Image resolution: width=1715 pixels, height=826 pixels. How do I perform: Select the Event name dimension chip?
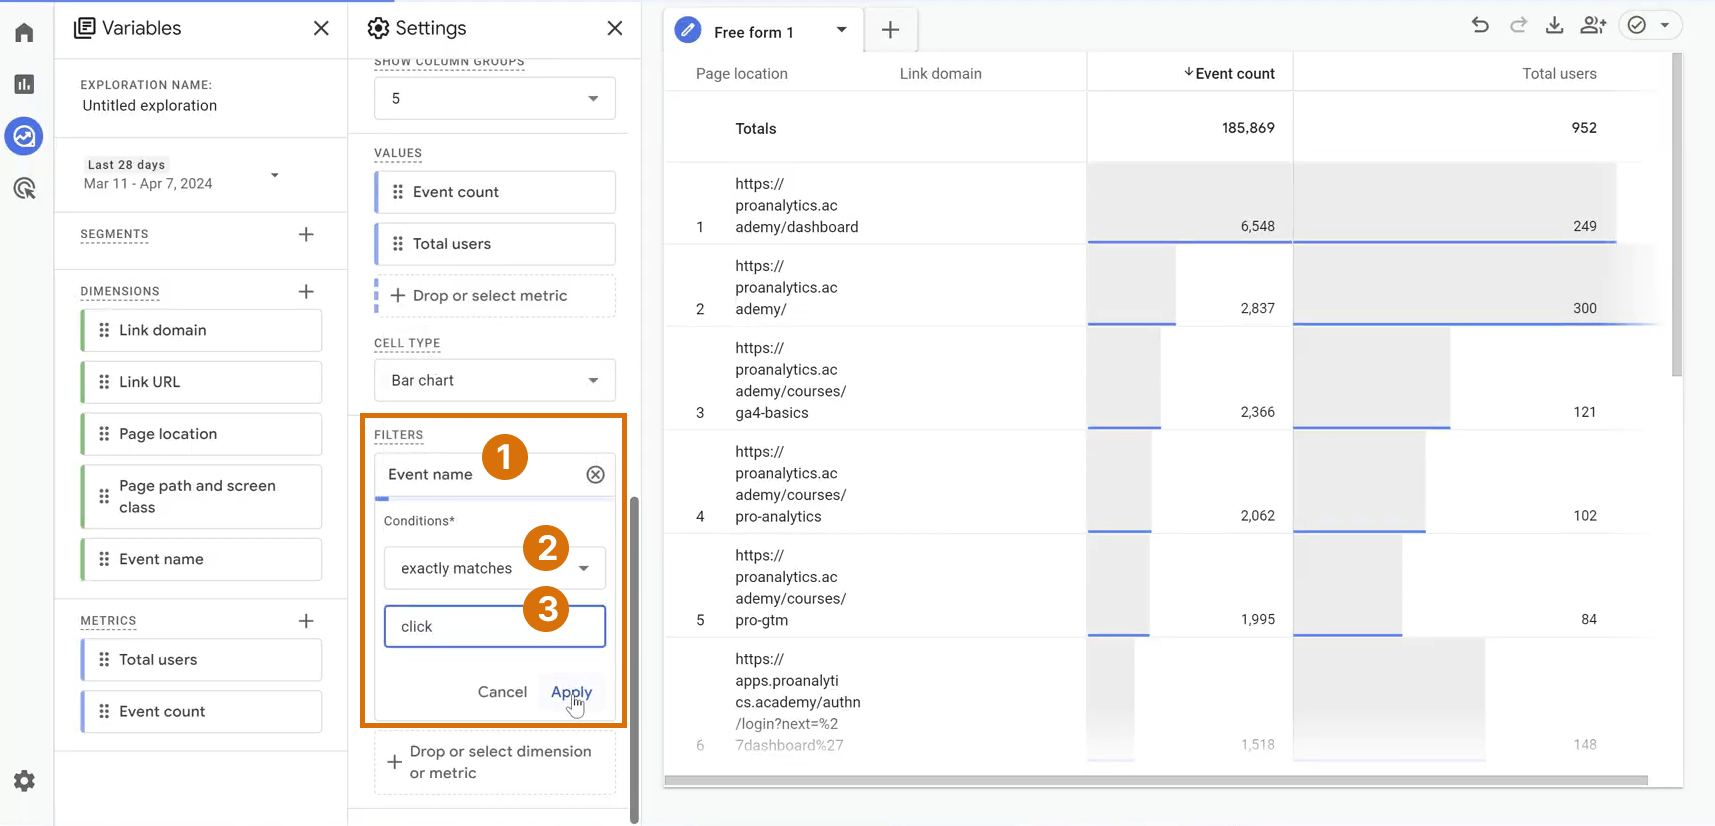point(202,559)
